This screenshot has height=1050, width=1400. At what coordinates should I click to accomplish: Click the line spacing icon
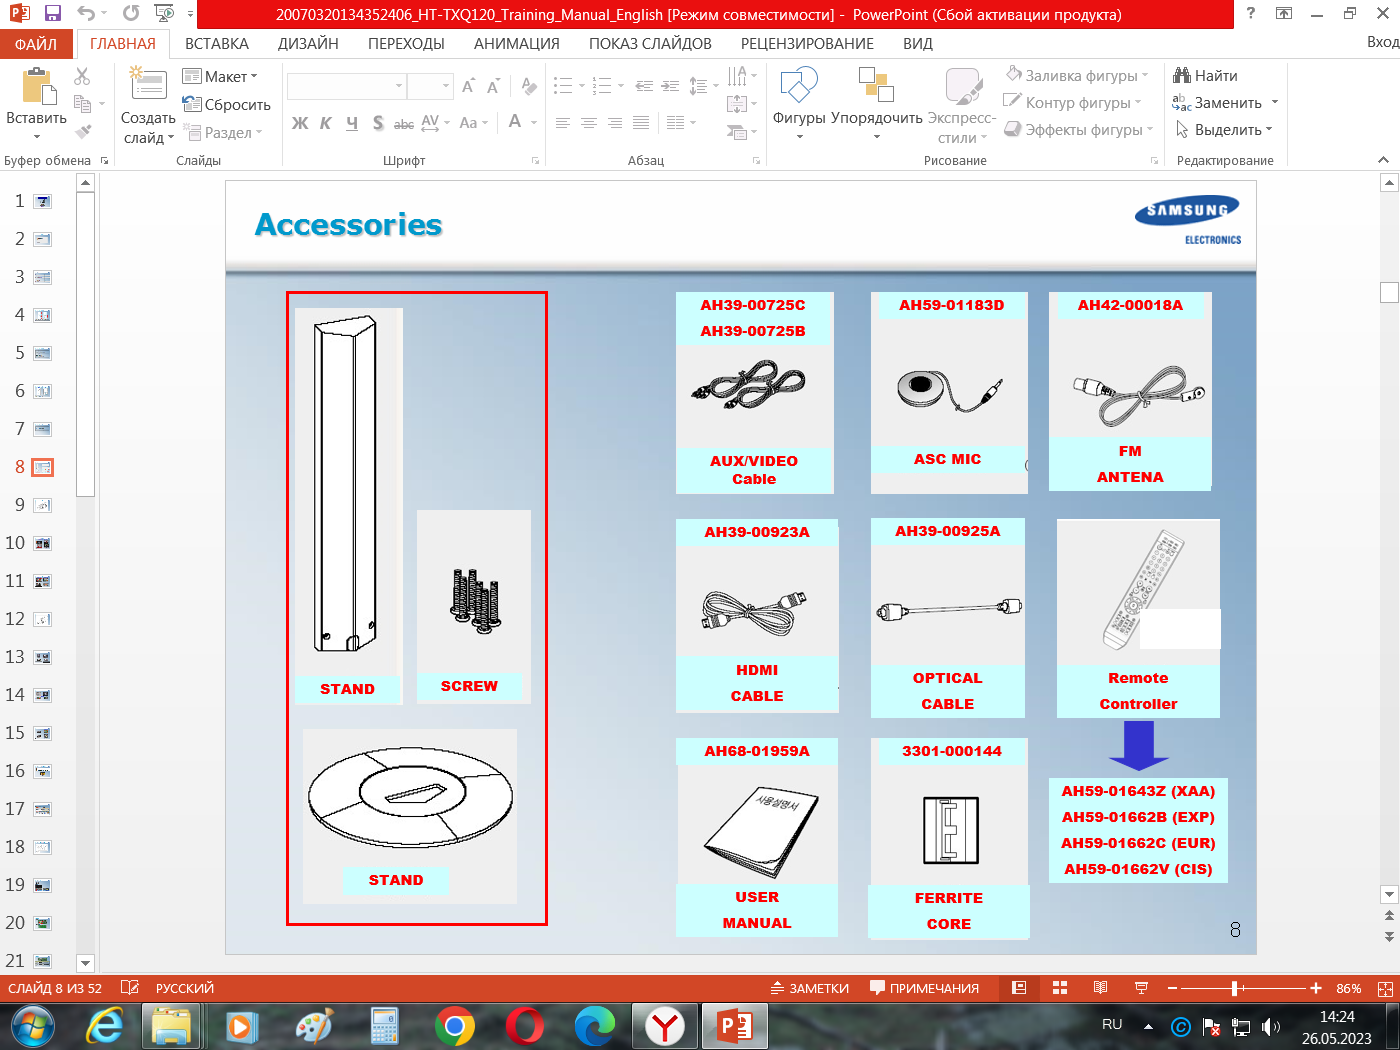(698, 86)
